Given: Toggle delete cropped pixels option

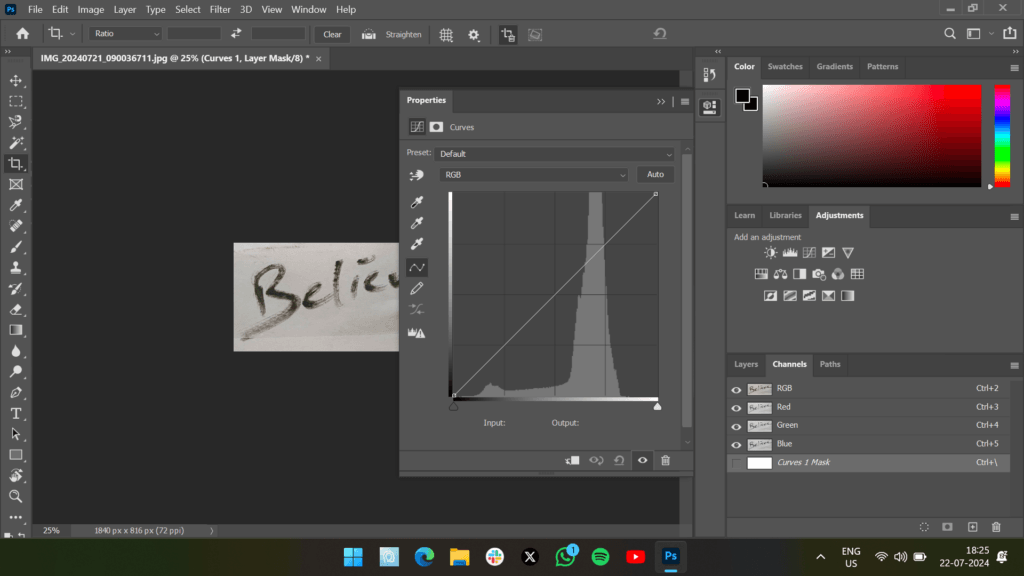Looking at the screenshot, I should [507, 35].
